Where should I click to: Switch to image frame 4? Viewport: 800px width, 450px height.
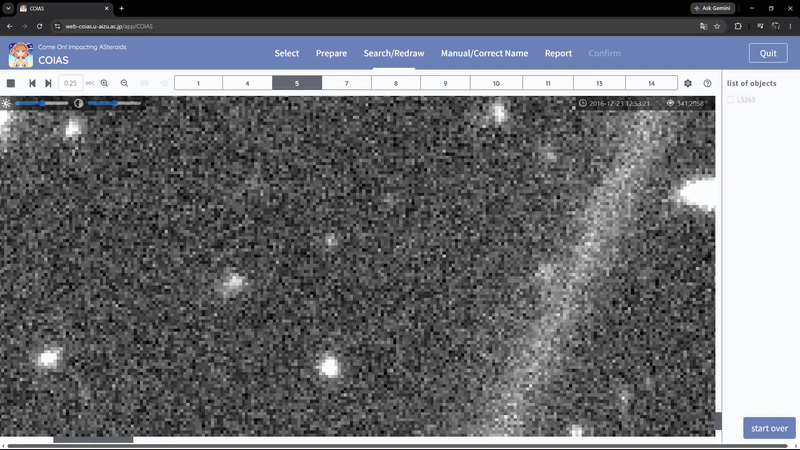(x=247, y=83)
